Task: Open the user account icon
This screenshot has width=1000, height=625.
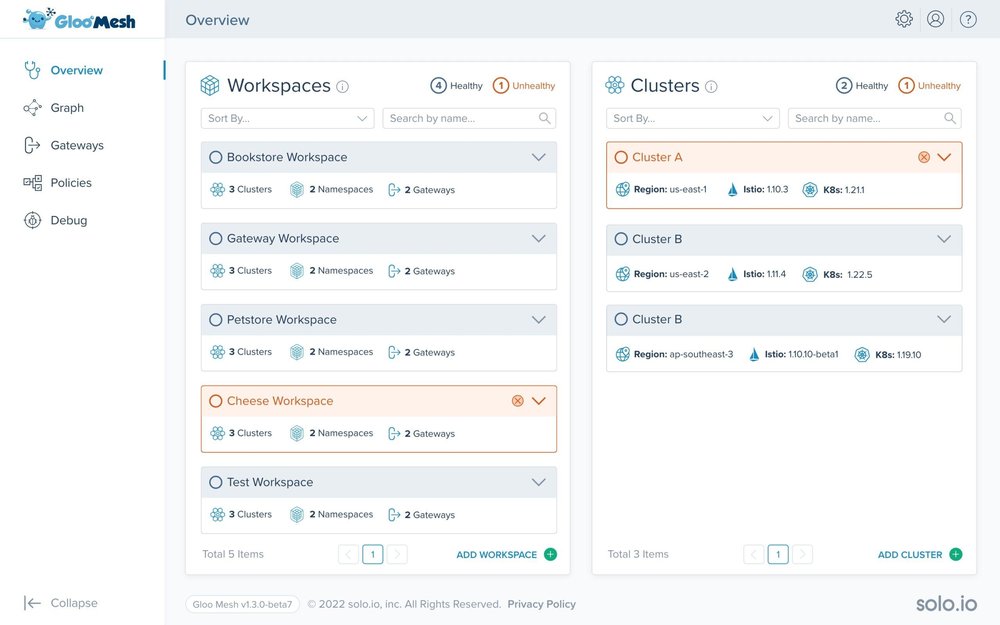Action: (x=936, y=19)
